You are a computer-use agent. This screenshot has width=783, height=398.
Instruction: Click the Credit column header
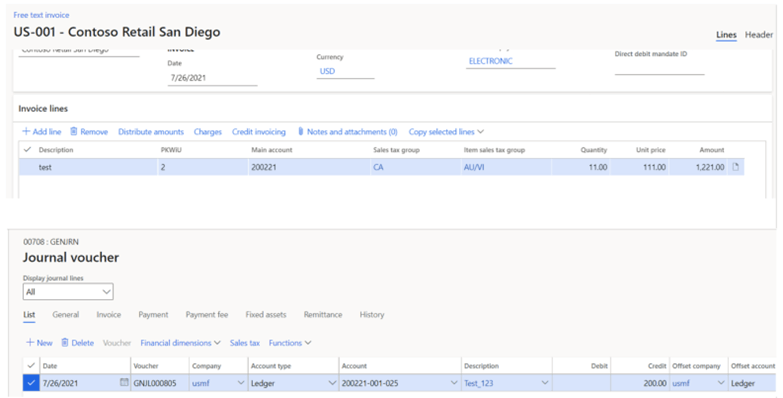[x=657, y=366]
